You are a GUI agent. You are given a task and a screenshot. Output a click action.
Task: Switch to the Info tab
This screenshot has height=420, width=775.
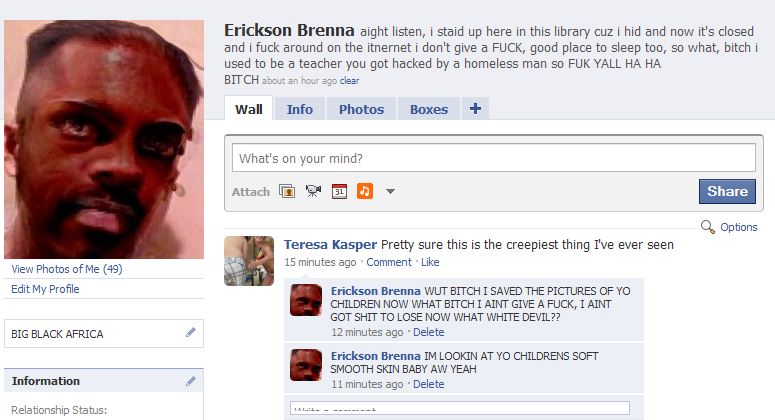(300, 109)
